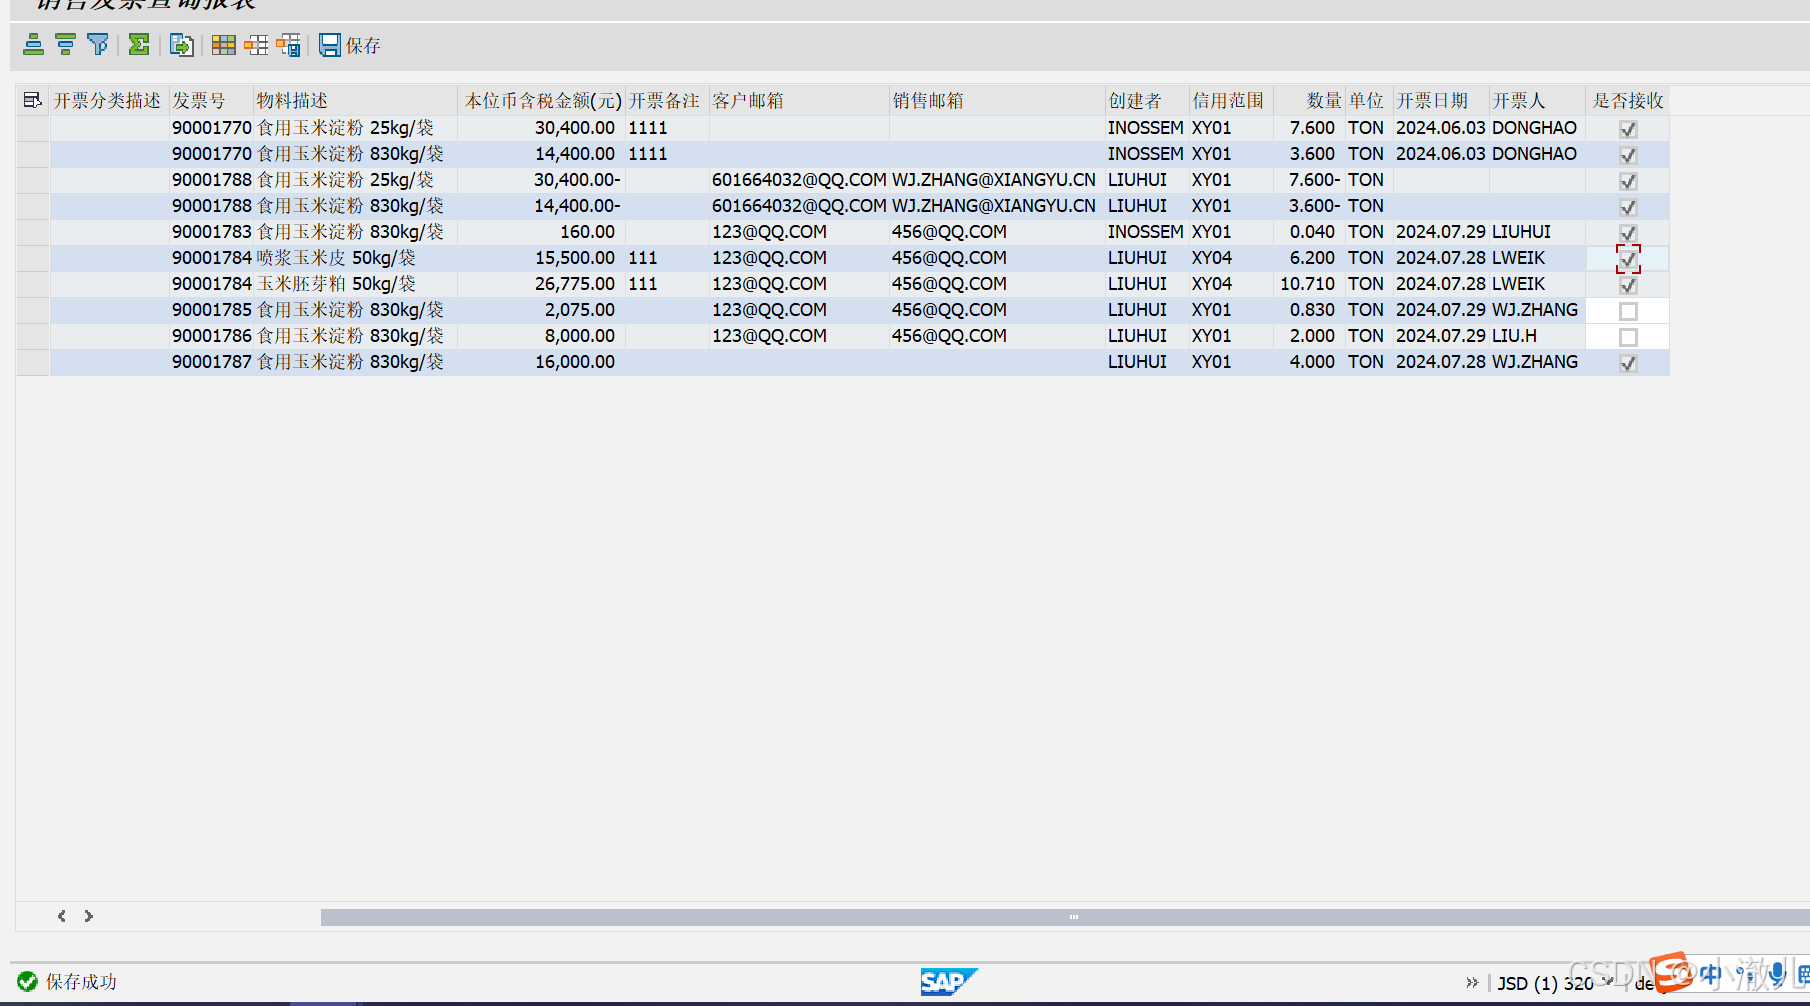Open the filter tool
Screen dimensions: 1810x1006
coord(97,44)
